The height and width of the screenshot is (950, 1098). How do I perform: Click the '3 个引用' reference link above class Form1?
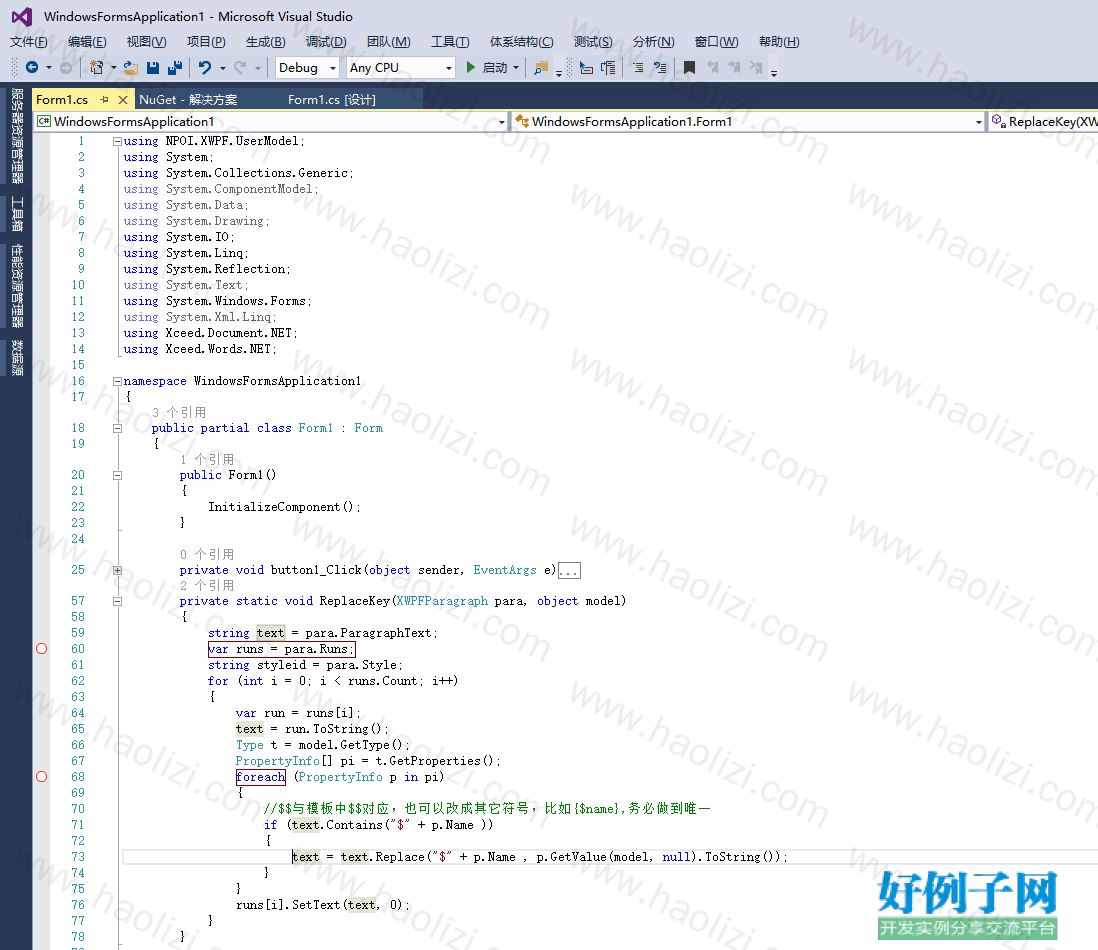(x=179, y=412)
